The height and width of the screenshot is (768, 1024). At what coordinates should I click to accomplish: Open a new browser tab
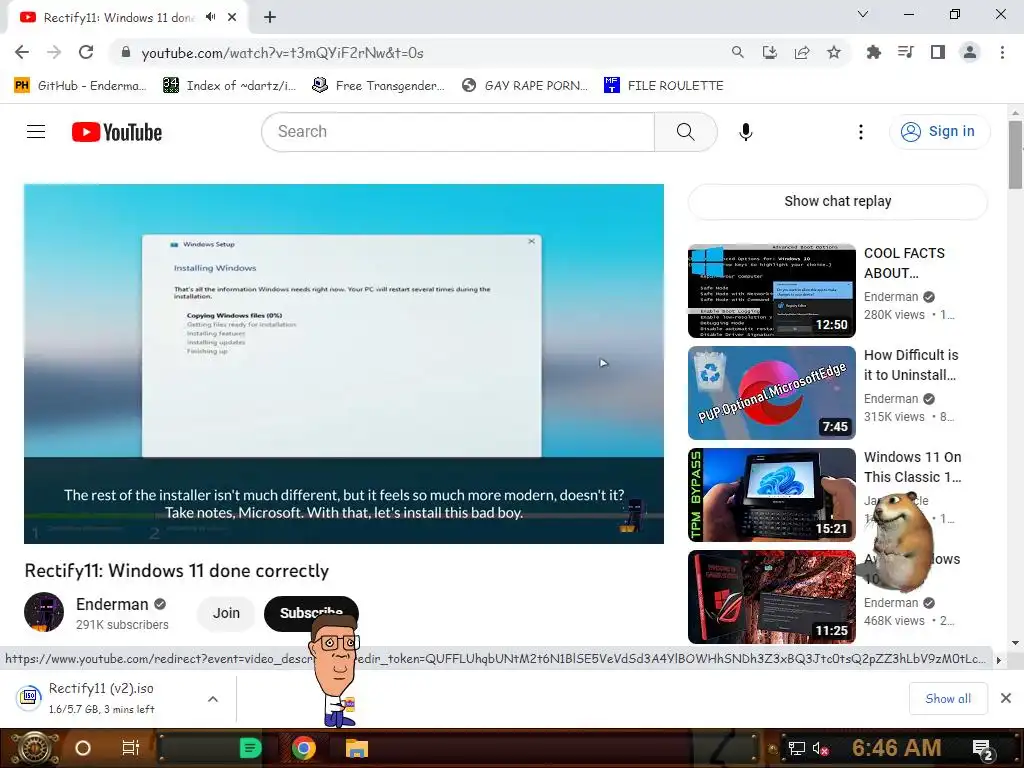(x=270, y=17)
